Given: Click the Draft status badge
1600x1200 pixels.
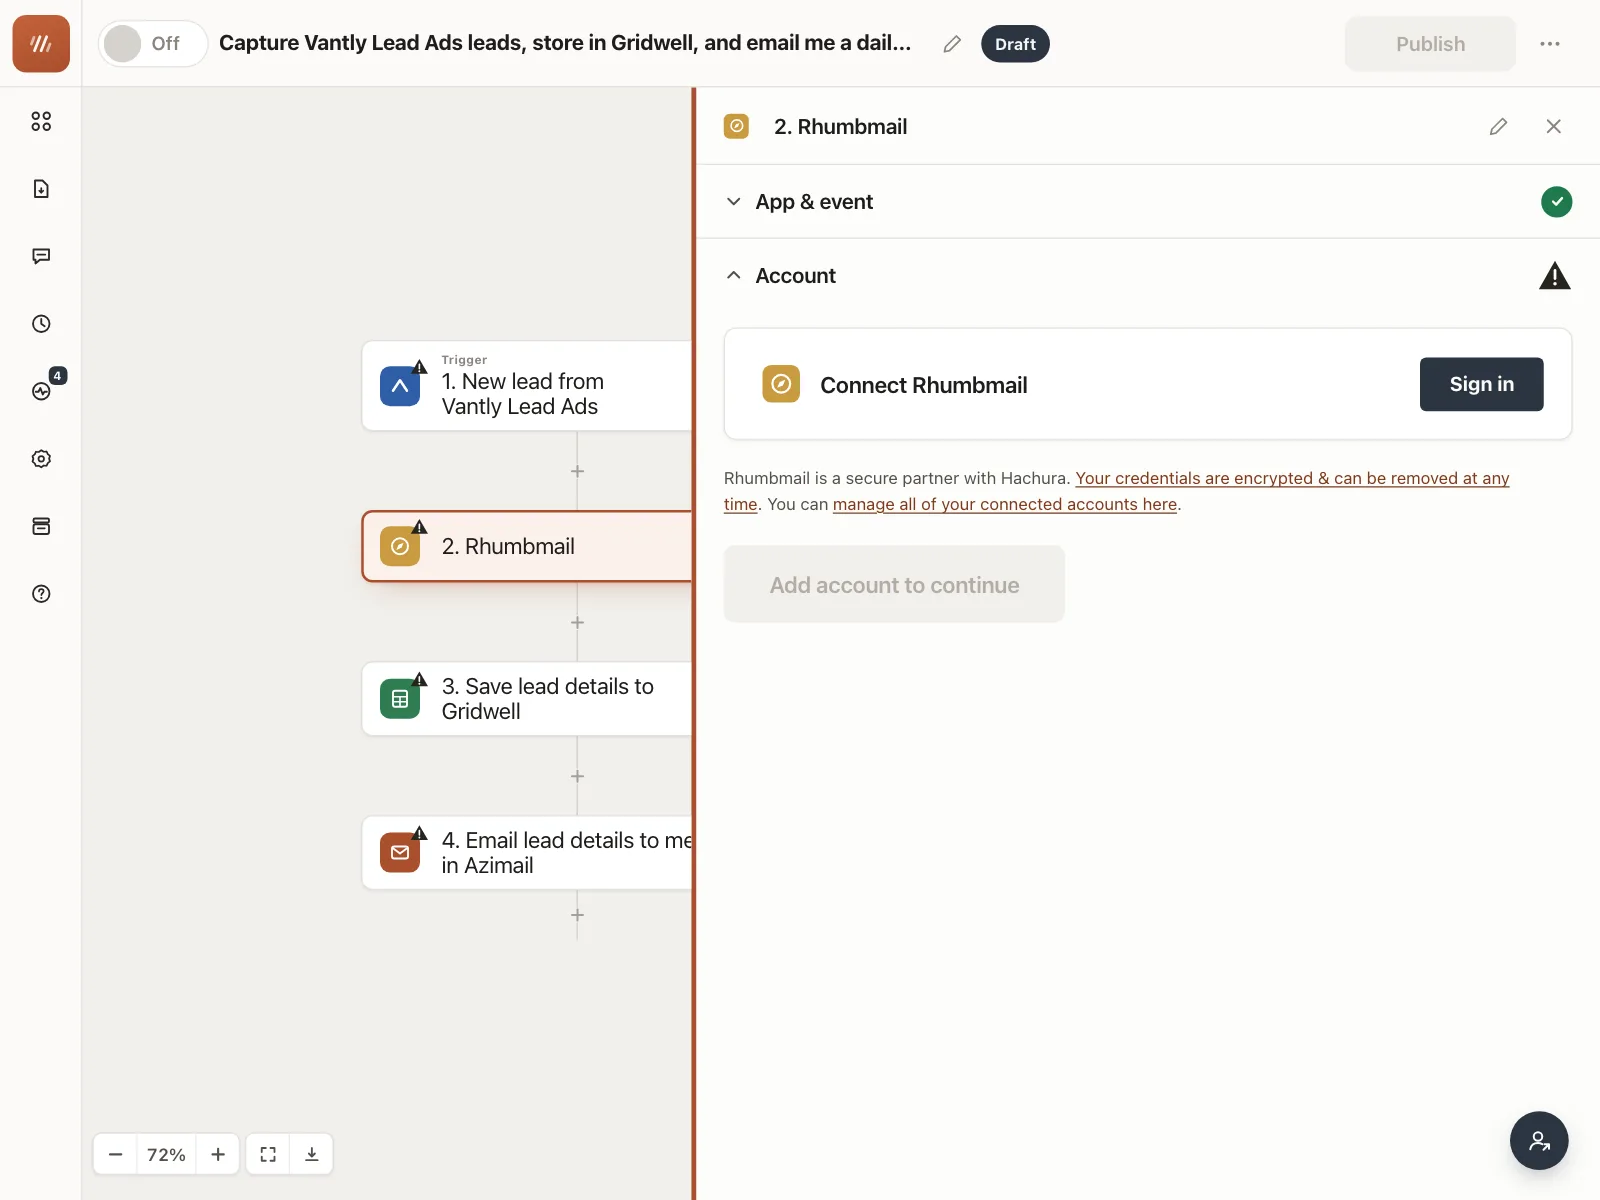Looking at the screenshot, I should (1015, 44).
